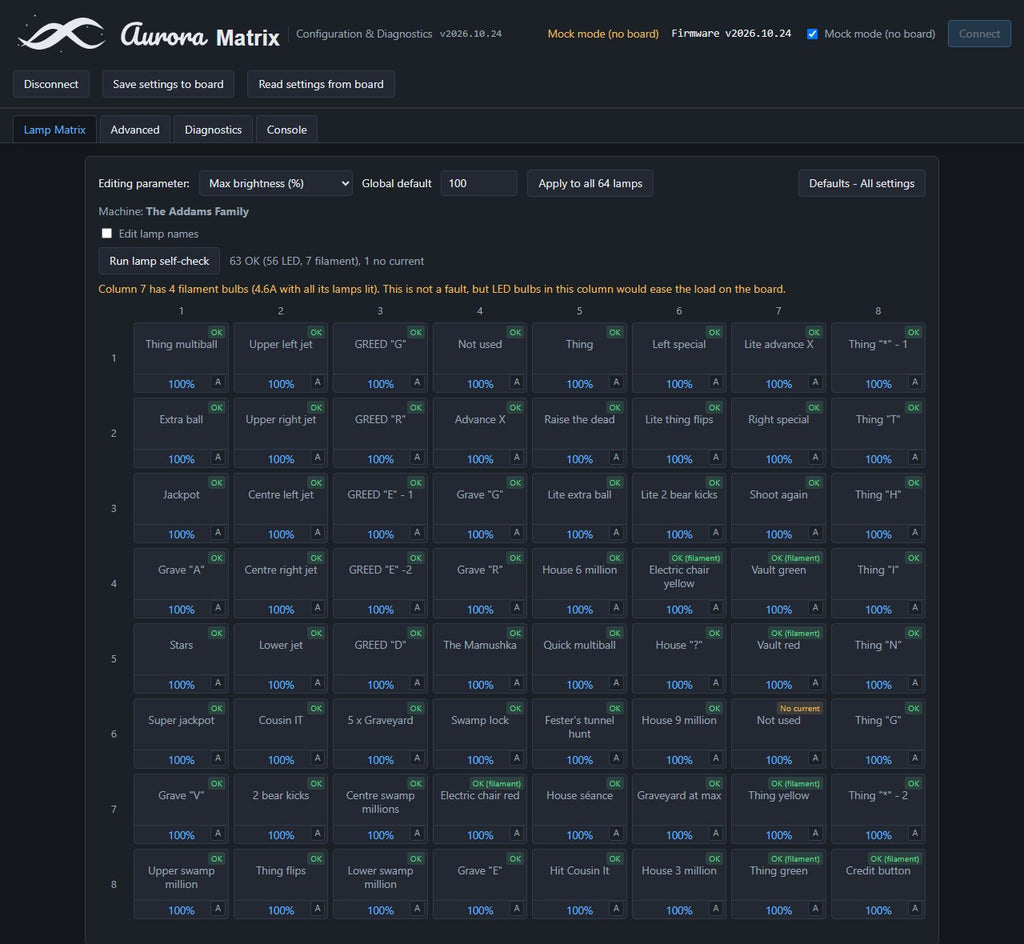Viewport: 1024px width, 944px height.
Task: Open the Advanced tab
Action: point(135,129)
